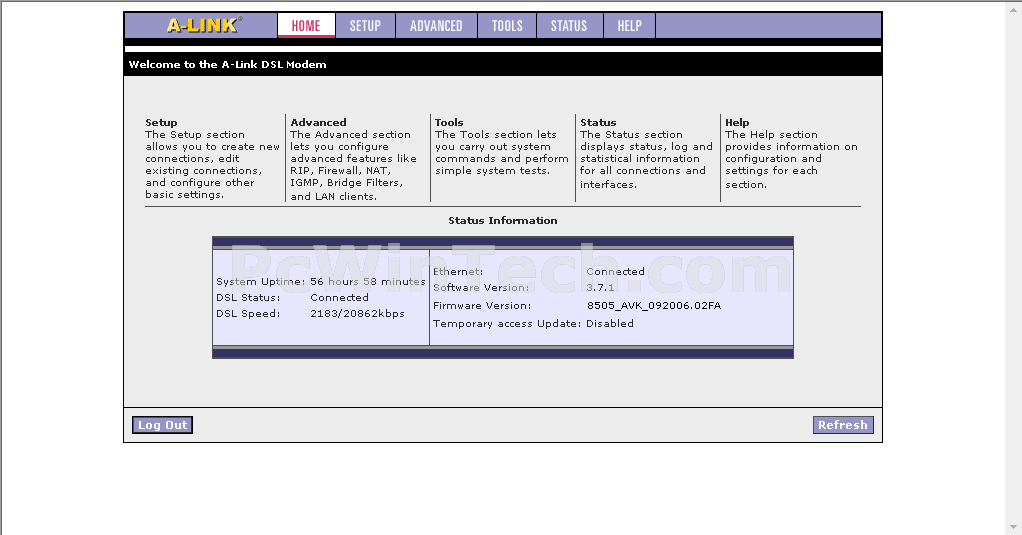Image resolution: width=1022 pixels, height=535 pixels.
Task: Click the scrollbar down arrow
Action: pos(1014,527)
